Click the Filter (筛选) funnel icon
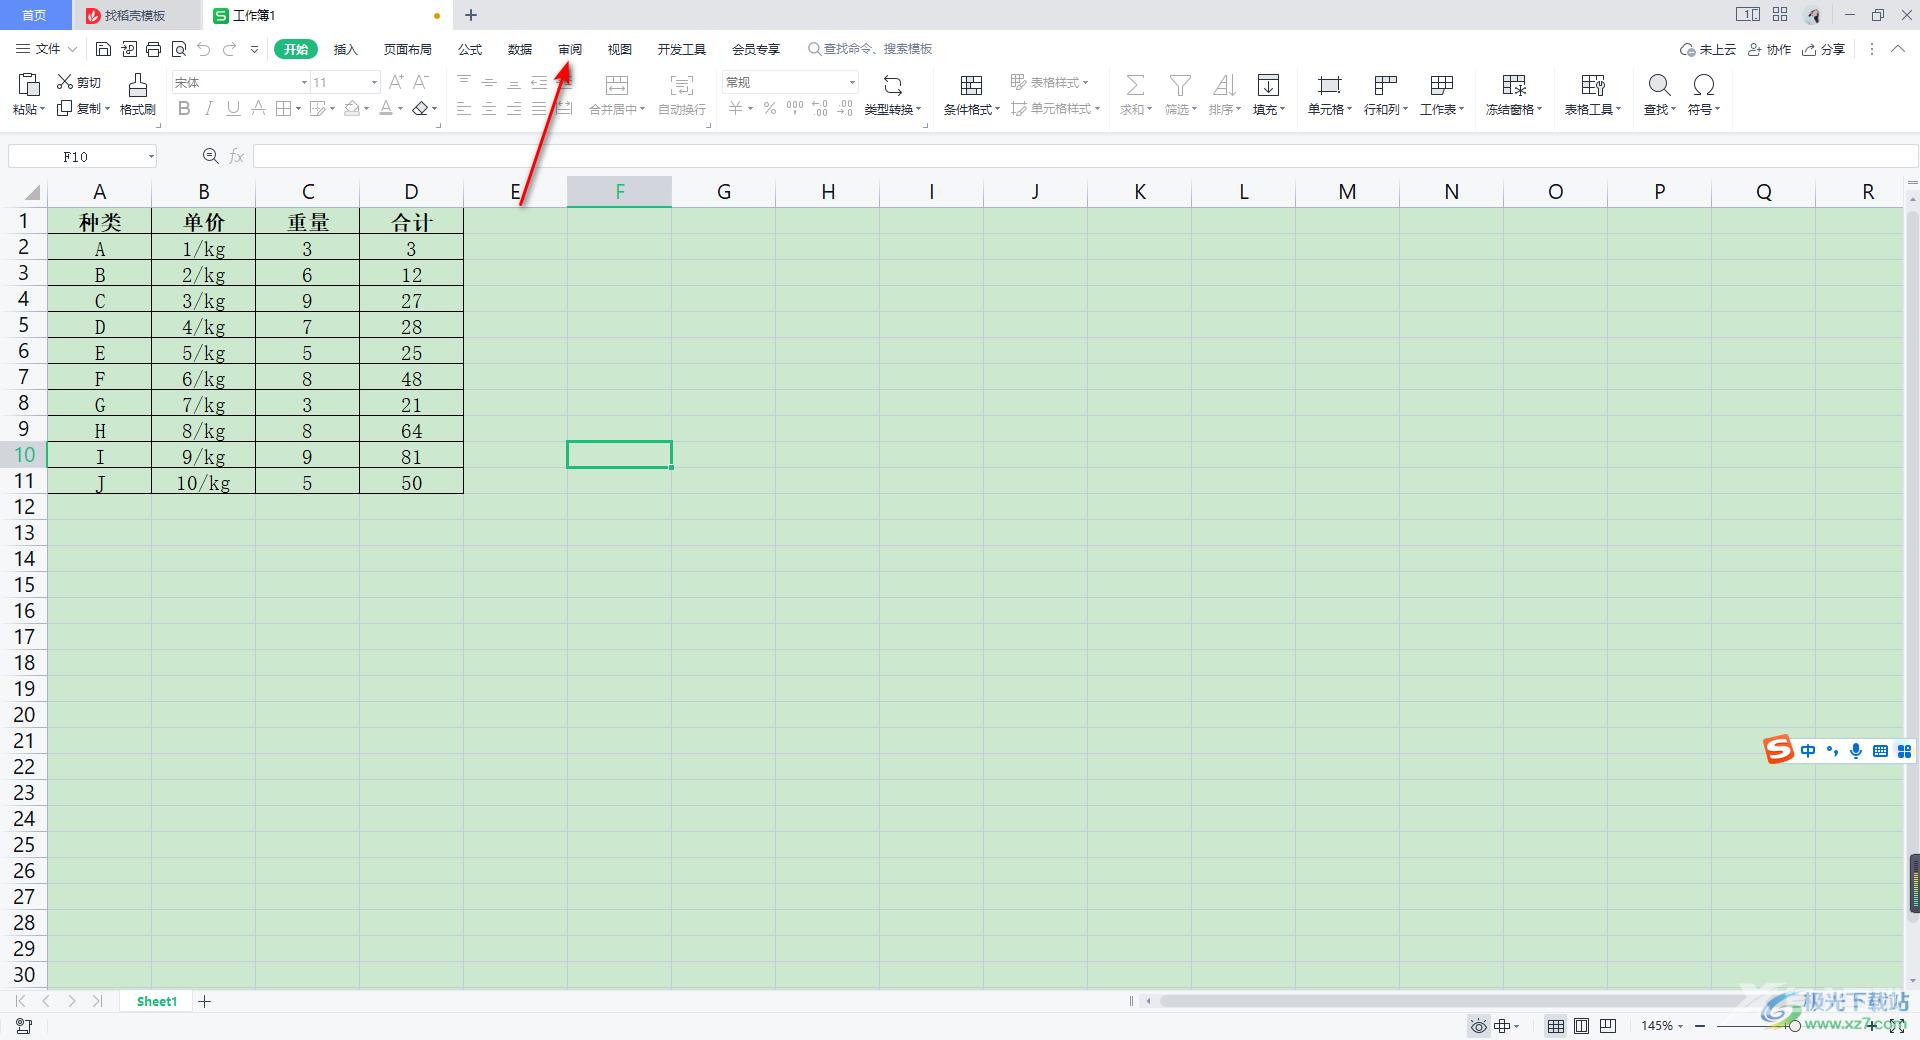This screenshot has width=1920, height=1040. click(1180, 85)
